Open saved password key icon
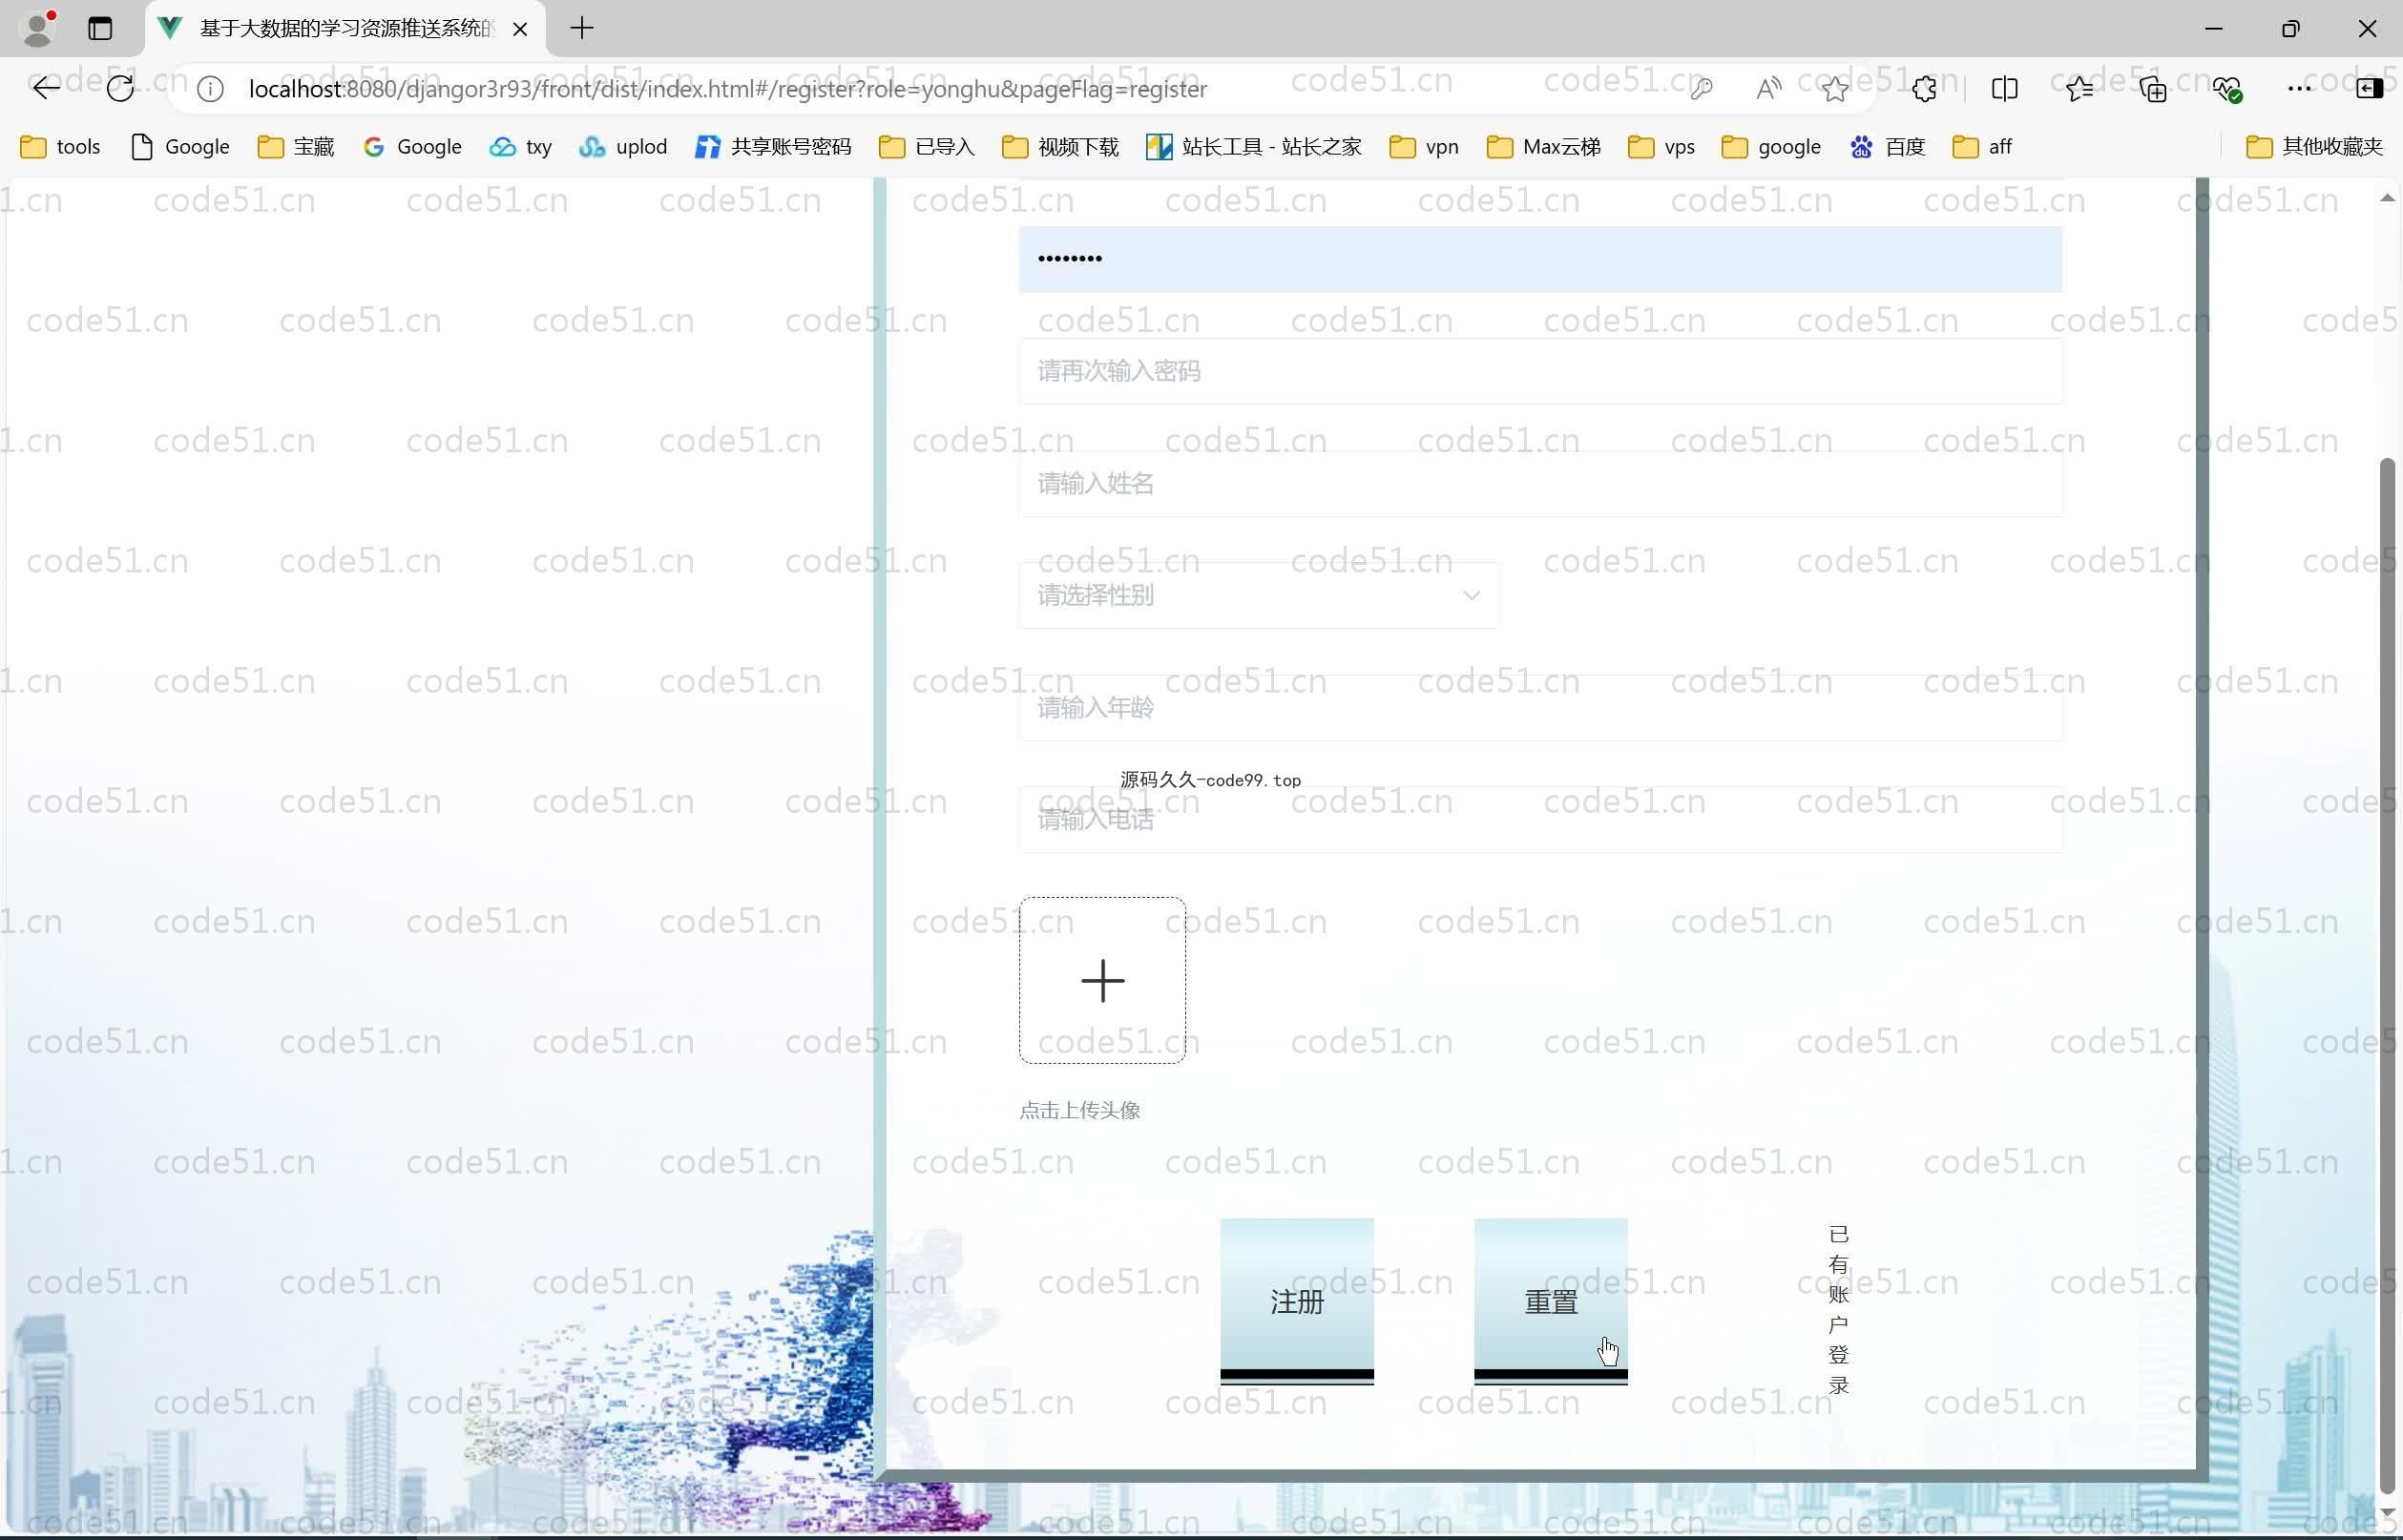The image size is (2403, 1540). (x=1701, y=89)
